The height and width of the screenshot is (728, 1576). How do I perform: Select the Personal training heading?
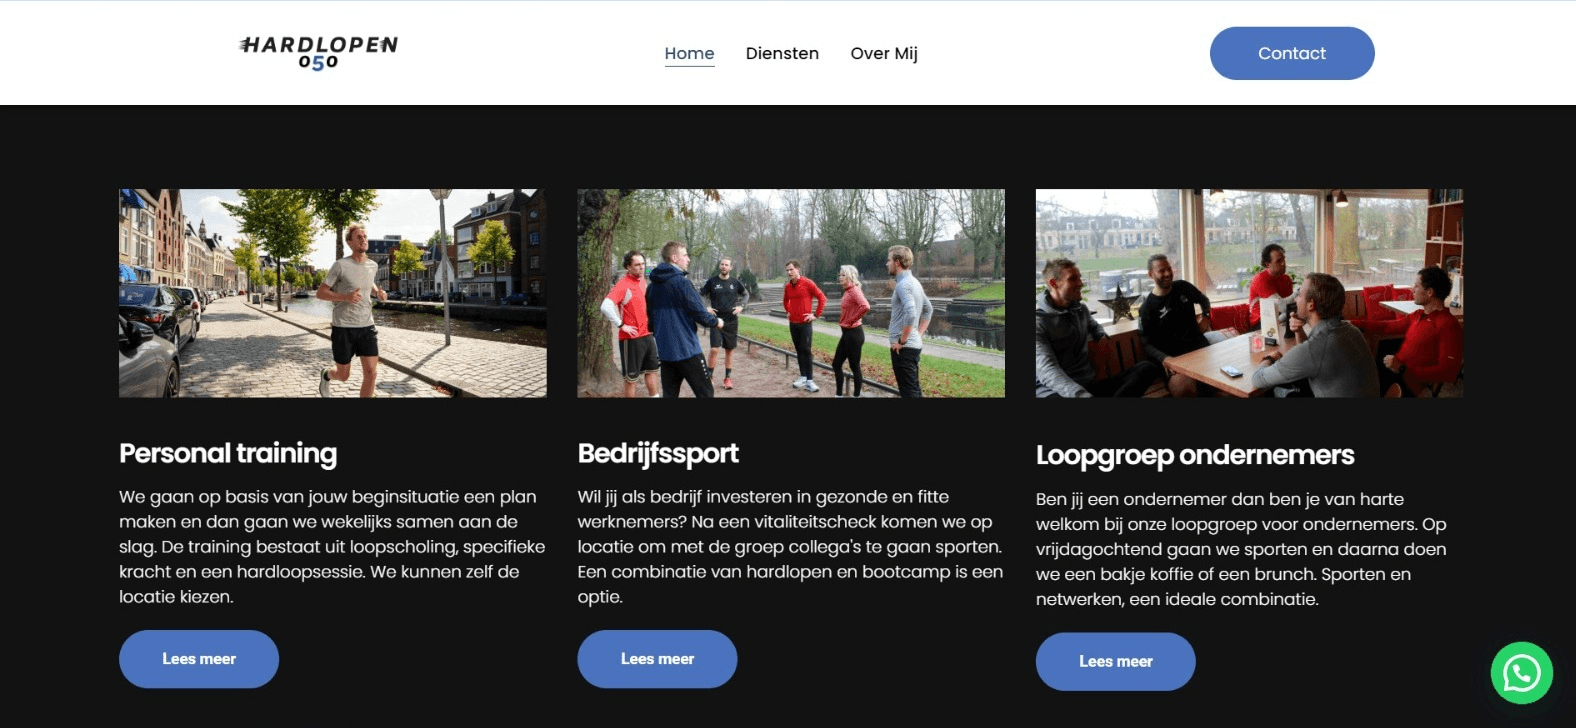click(228, 454)
